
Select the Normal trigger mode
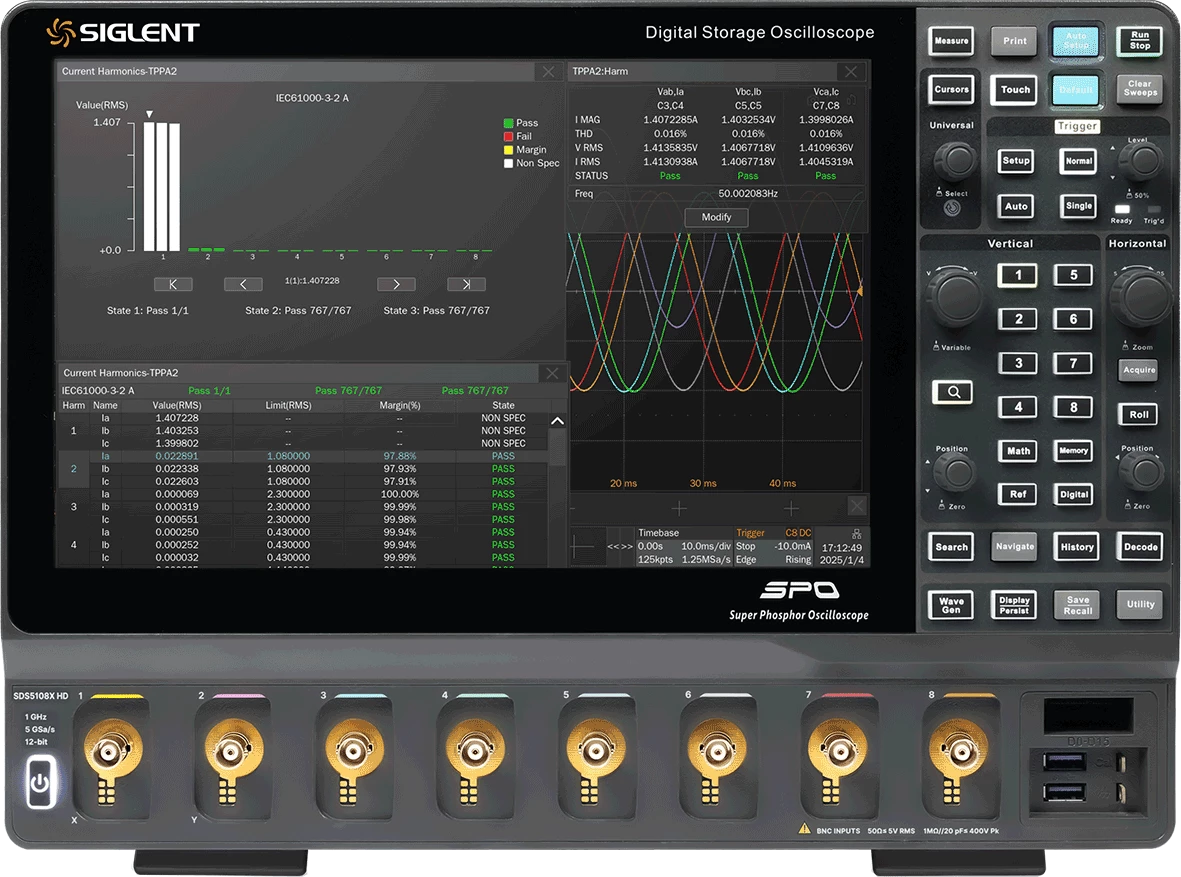[1078, 160]
